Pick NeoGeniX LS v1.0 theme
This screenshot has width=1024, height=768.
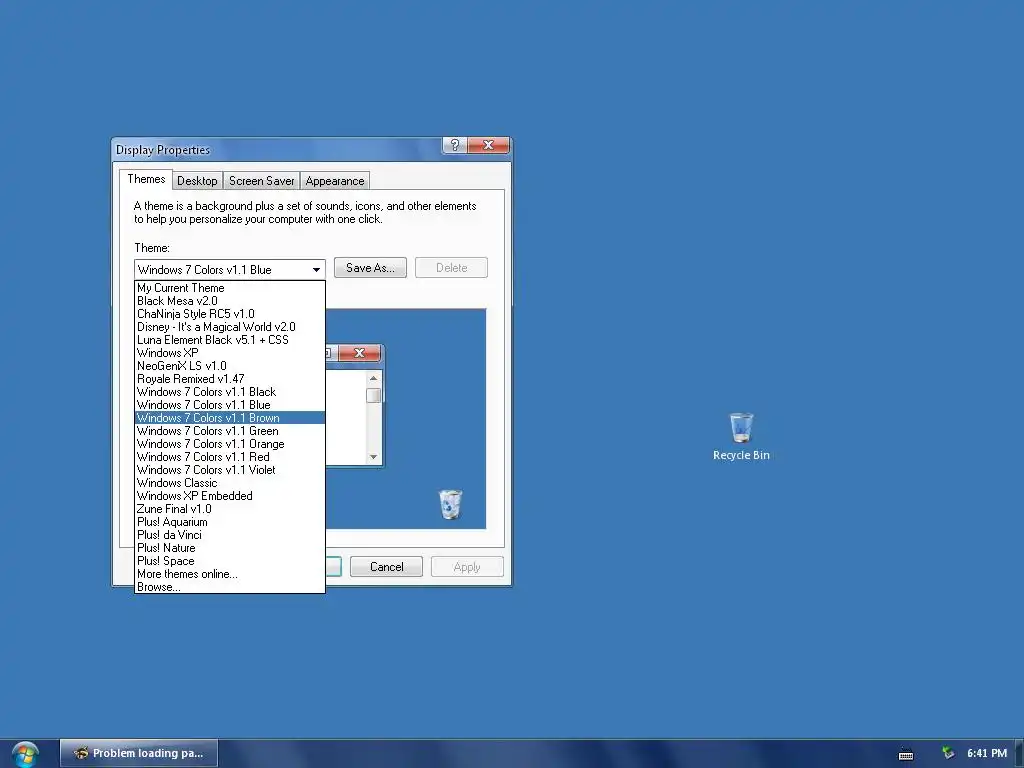230,366
